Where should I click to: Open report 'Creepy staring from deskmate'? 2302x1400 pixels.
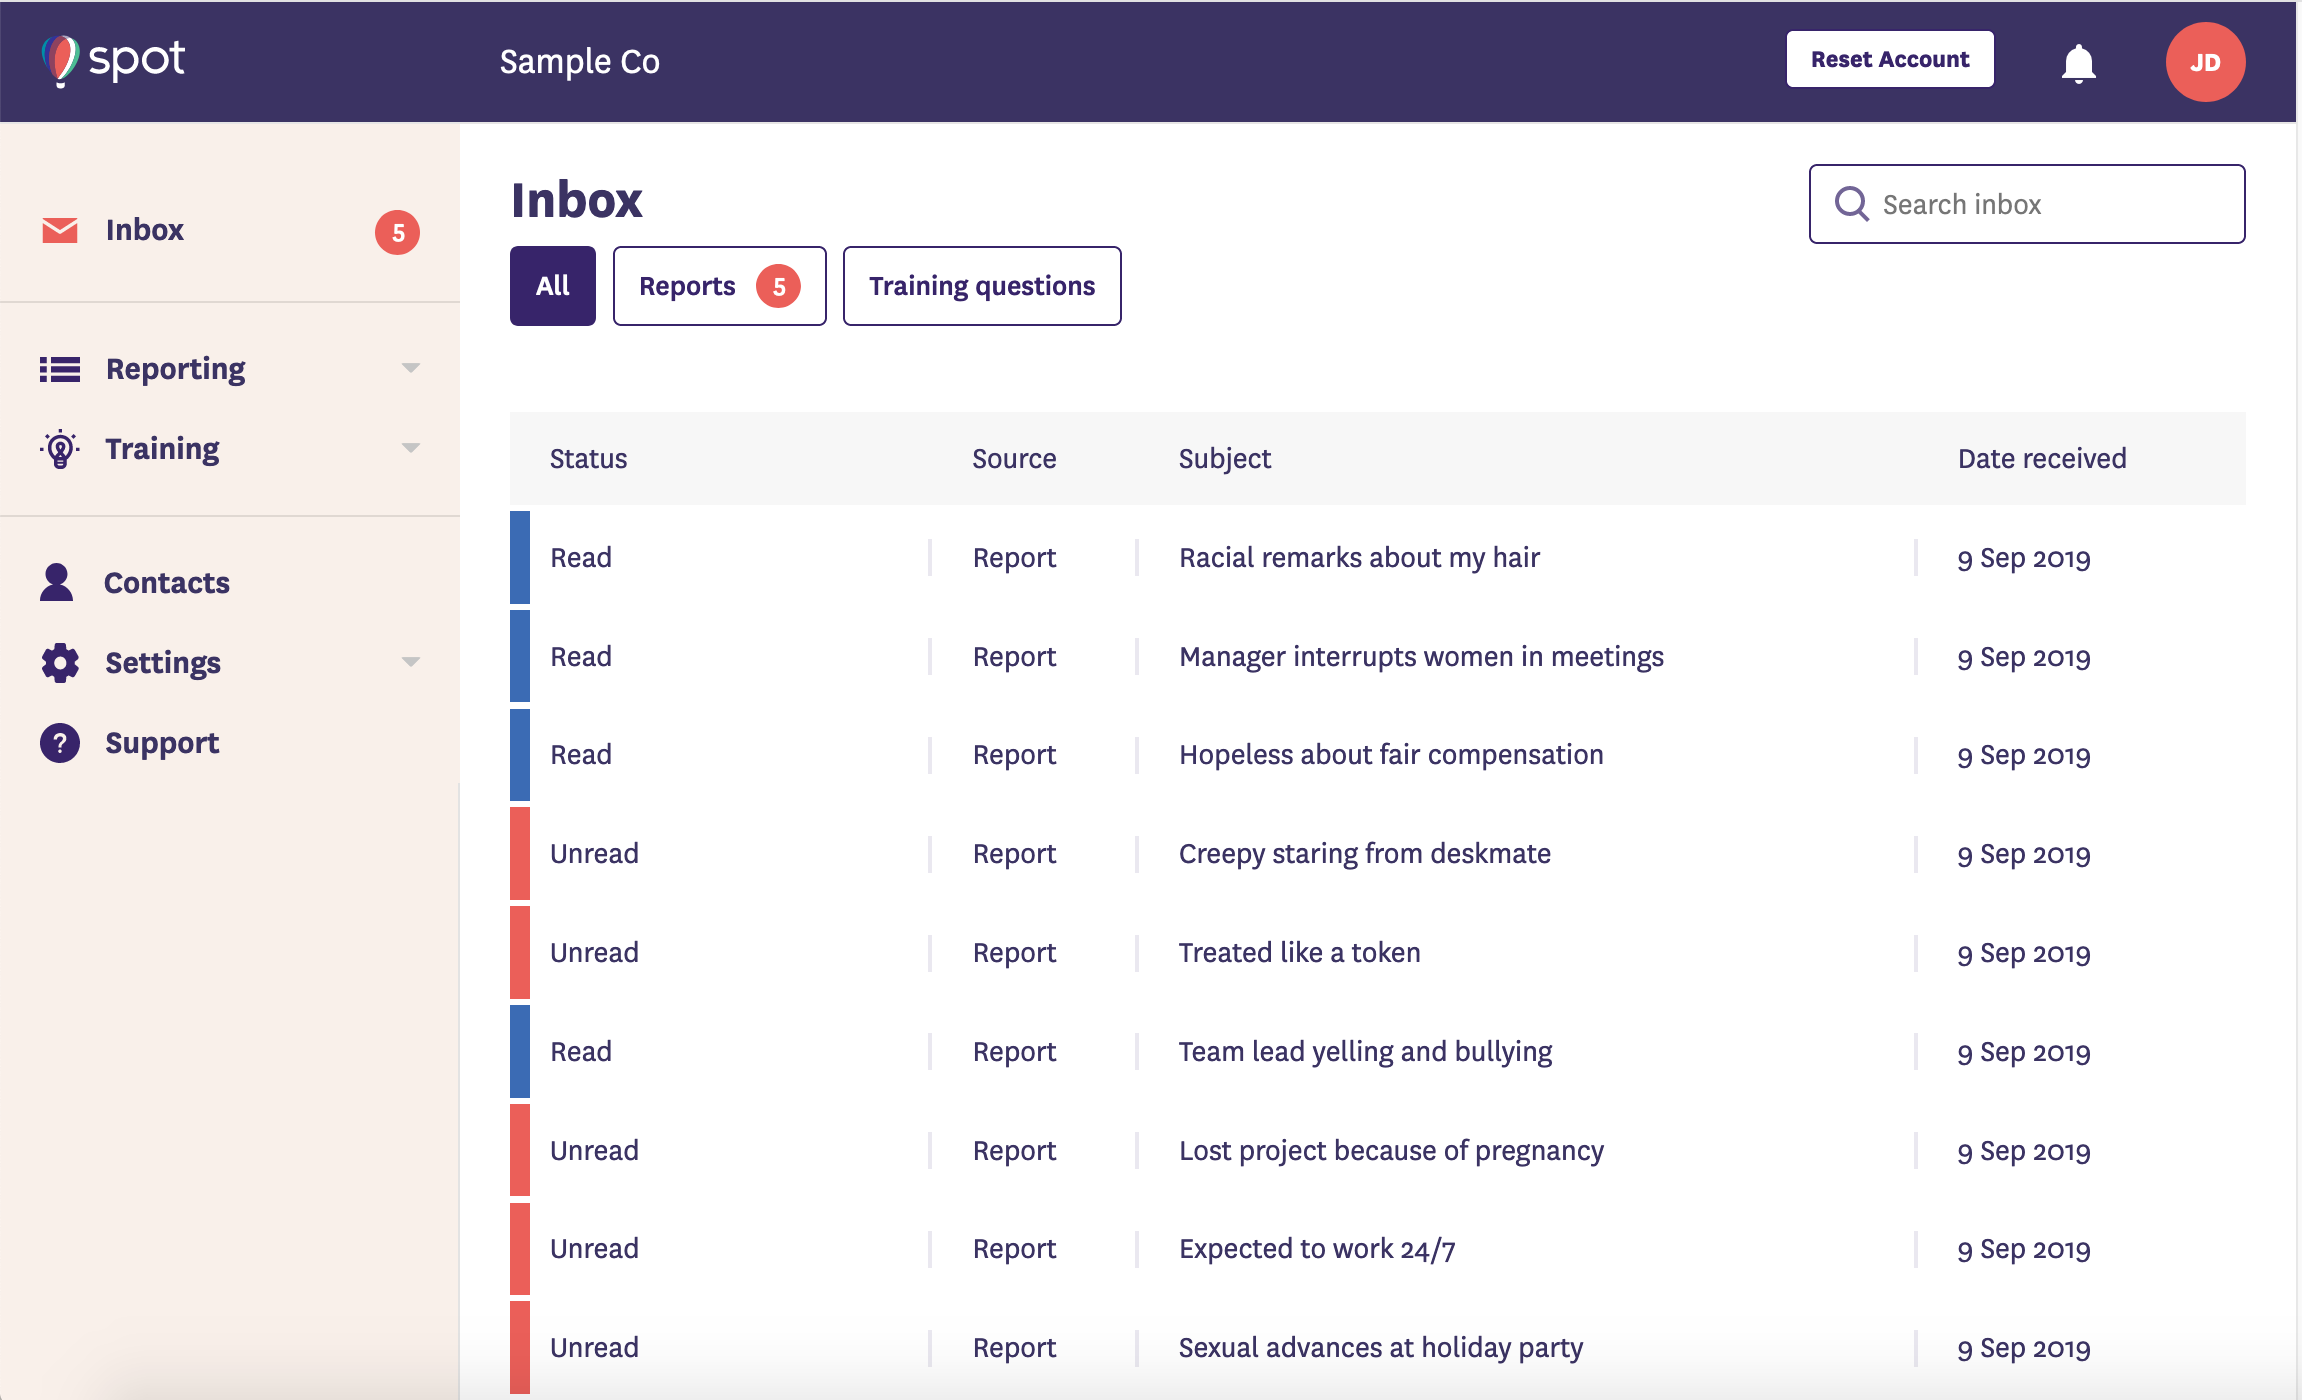(x=1364, y=854)
